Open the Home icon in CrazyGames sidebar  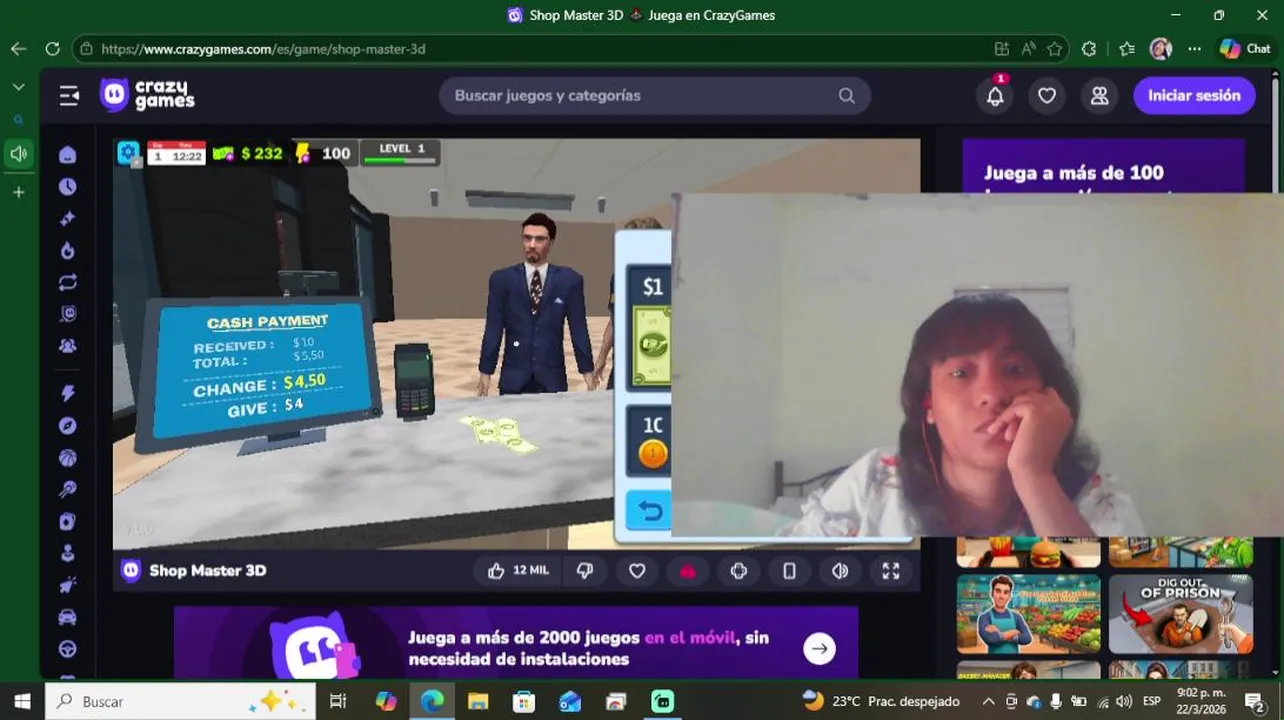coord(68,155)
